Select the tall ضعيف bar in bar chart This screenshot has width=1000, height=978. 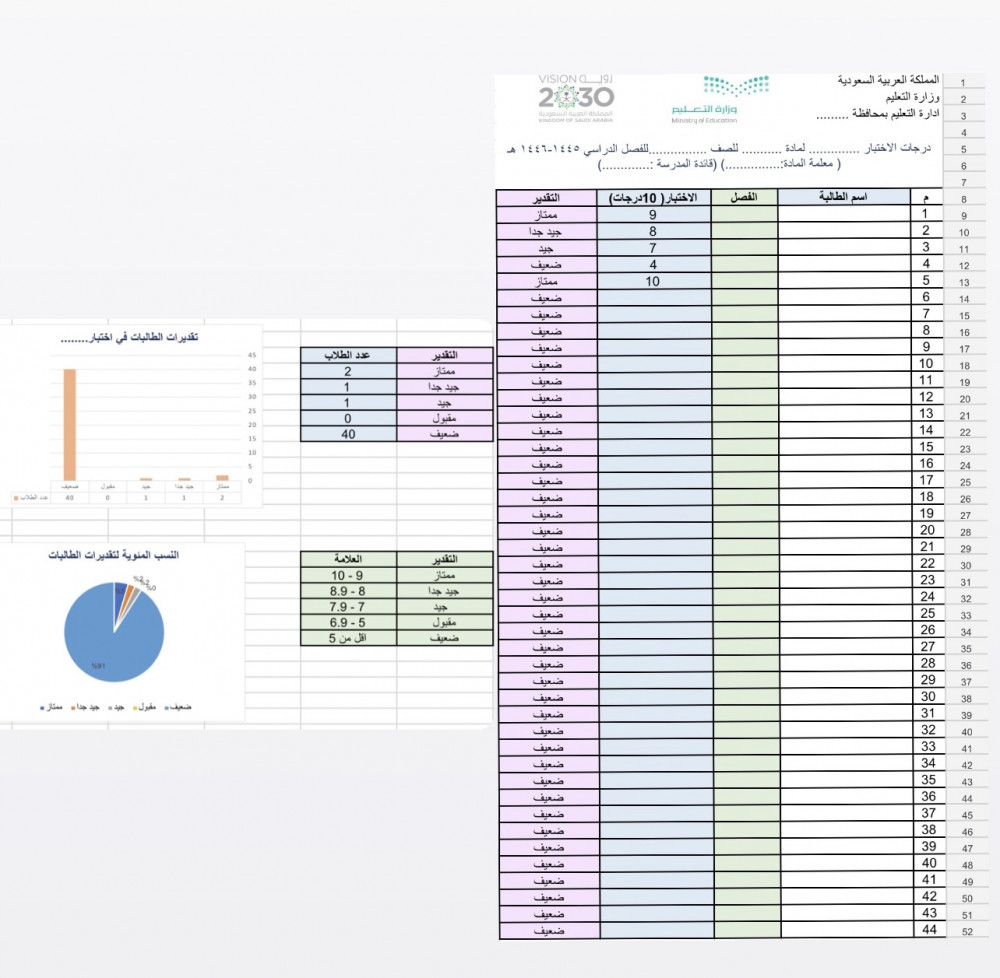[x=70, y=424]
